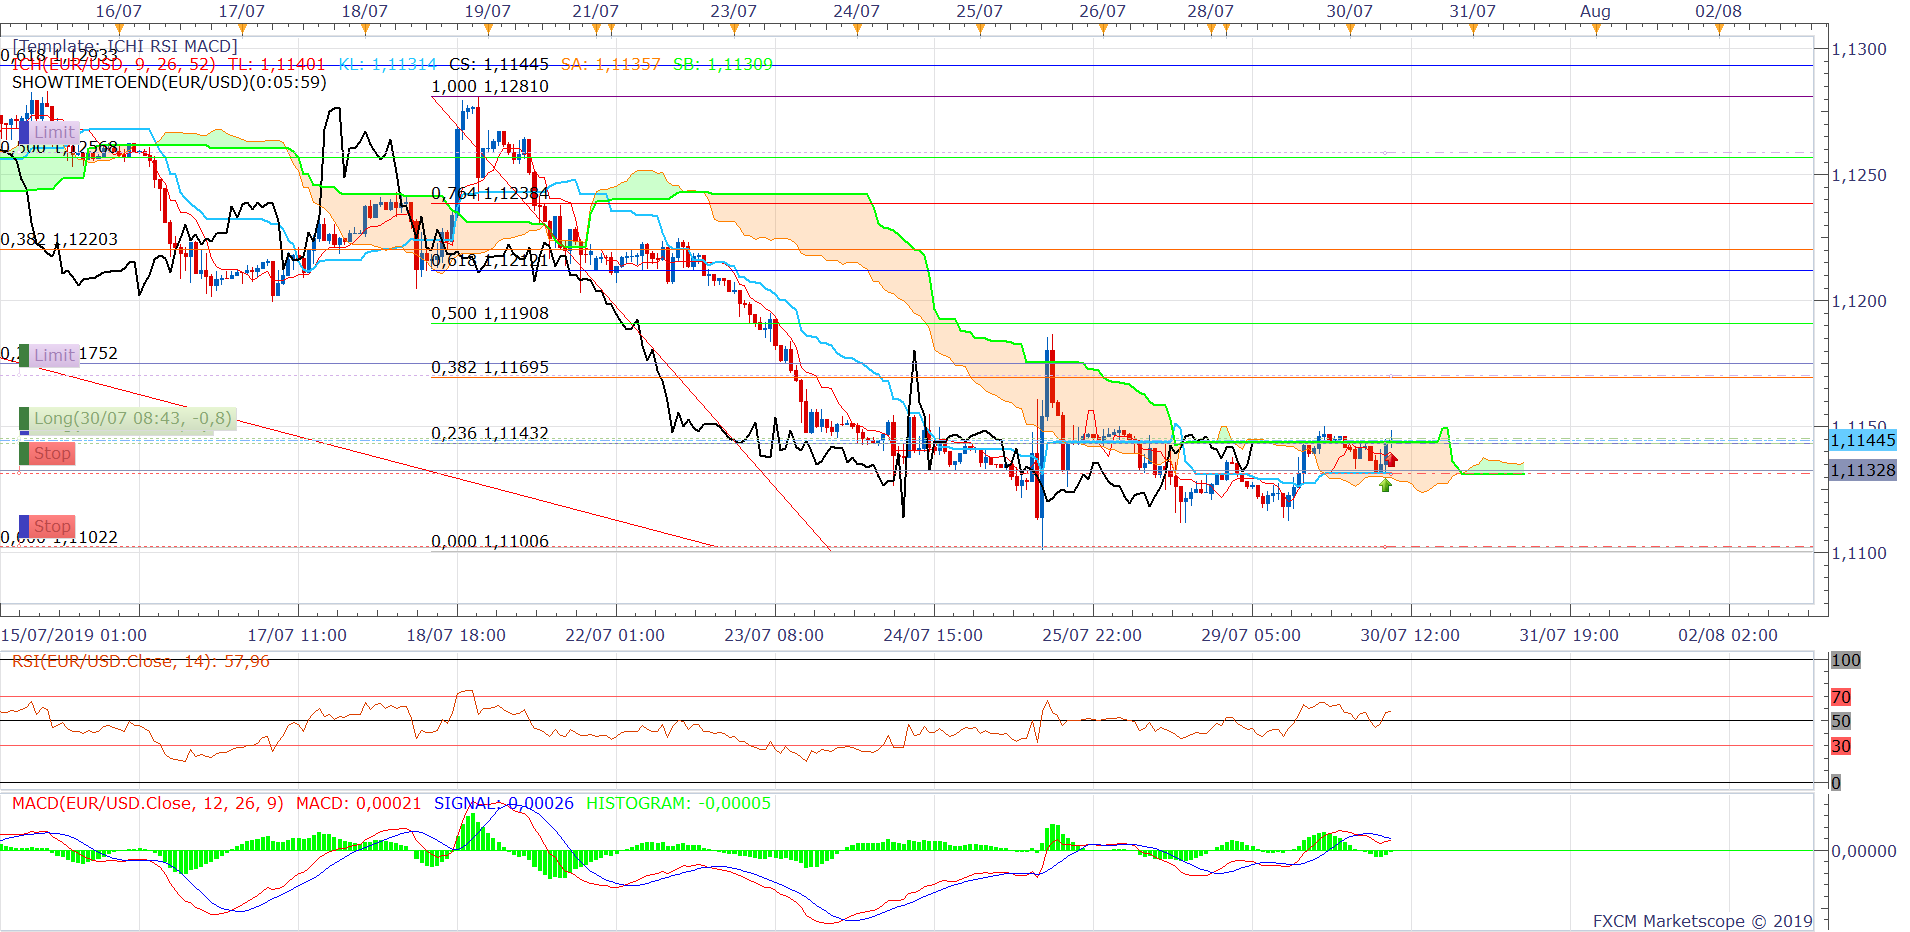Viewport: 1910px width, 932px height.
Task: Click the session marker triangle under 24/07
Action: click(x=857, y=29)
